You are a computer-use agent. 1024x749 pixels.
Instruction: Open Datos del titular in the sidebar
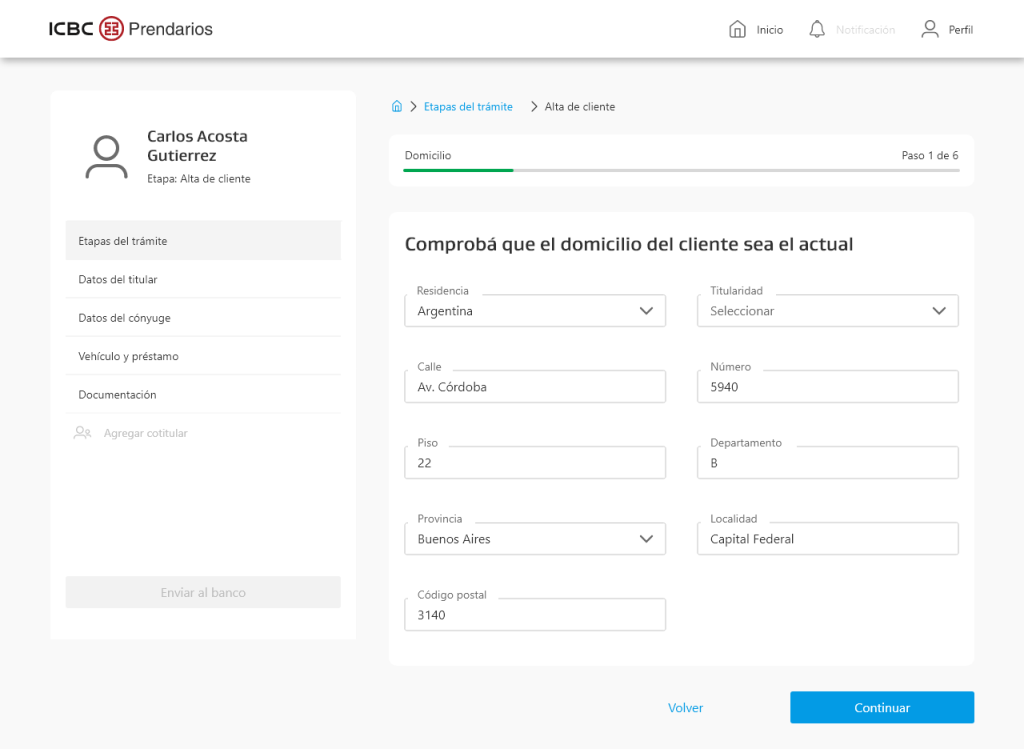click(203, 279)
